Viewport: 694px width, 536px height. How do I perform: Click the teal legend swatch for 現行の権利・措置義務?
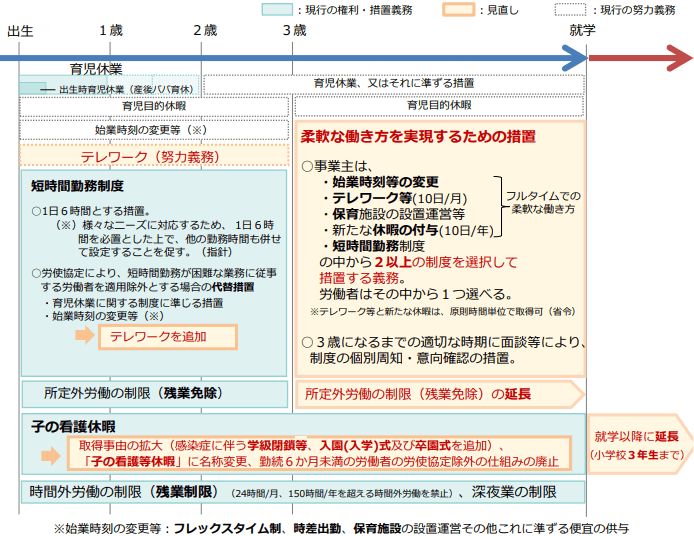point(277,9)
